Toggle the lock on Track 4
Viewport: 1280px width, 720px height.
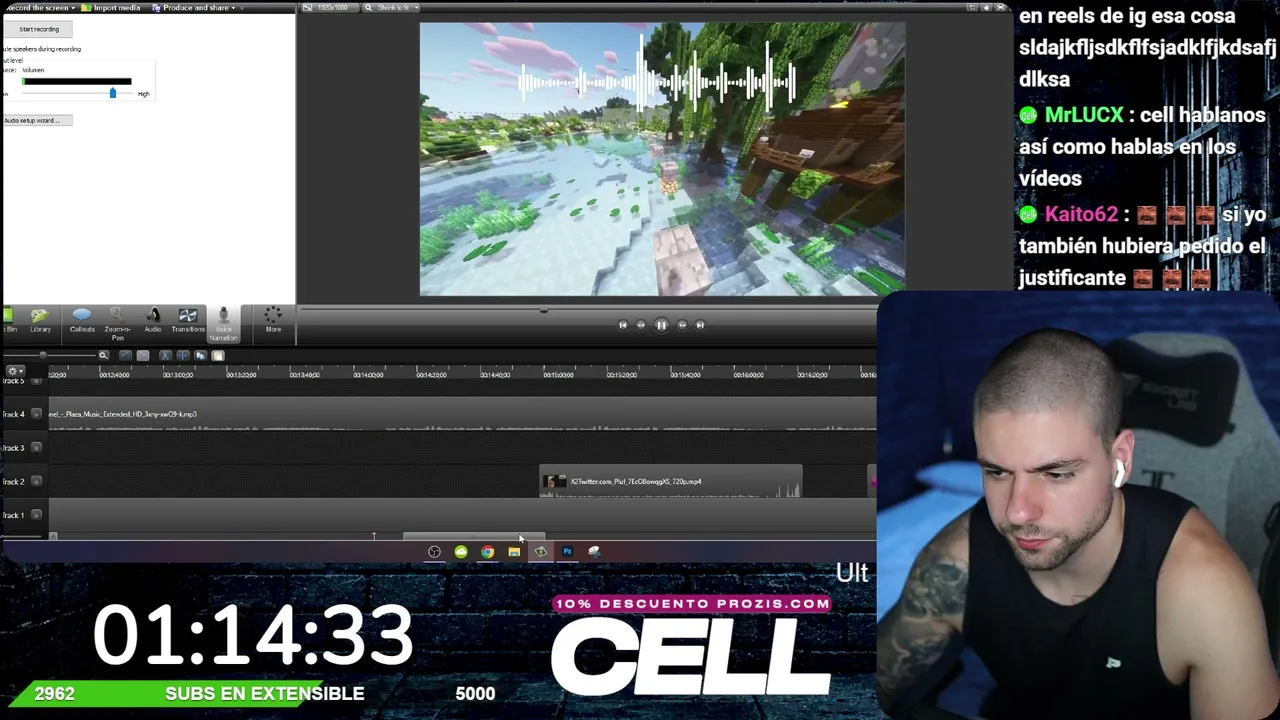click(37, 414)
